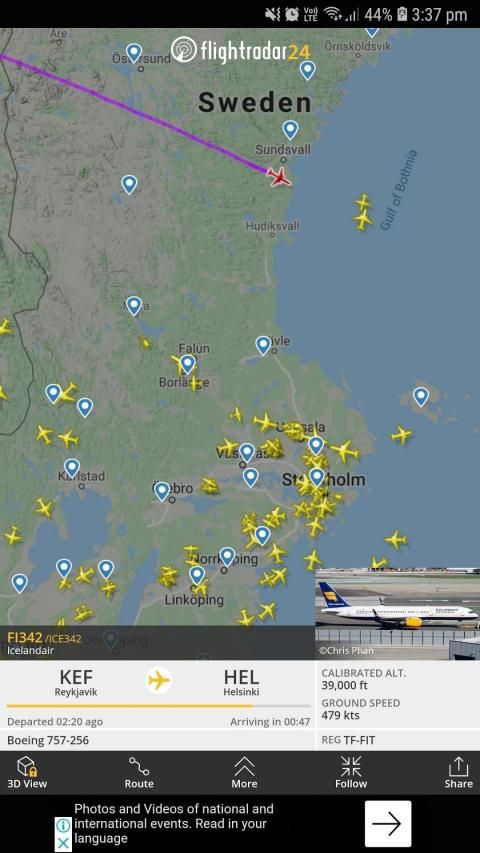This screenshot has width=480, height=853.
Task: Show the flight Route
Action: pyautogui.click(x=139, y=772)
